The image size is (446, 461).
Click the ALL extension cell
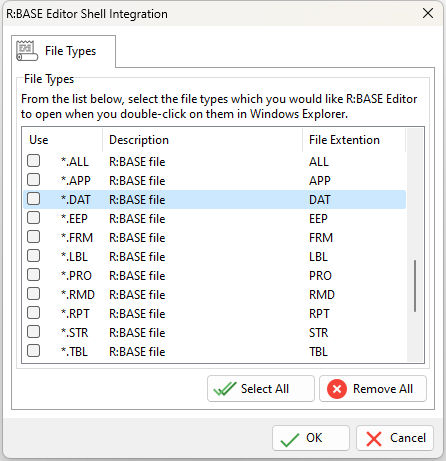click(319, 162)
